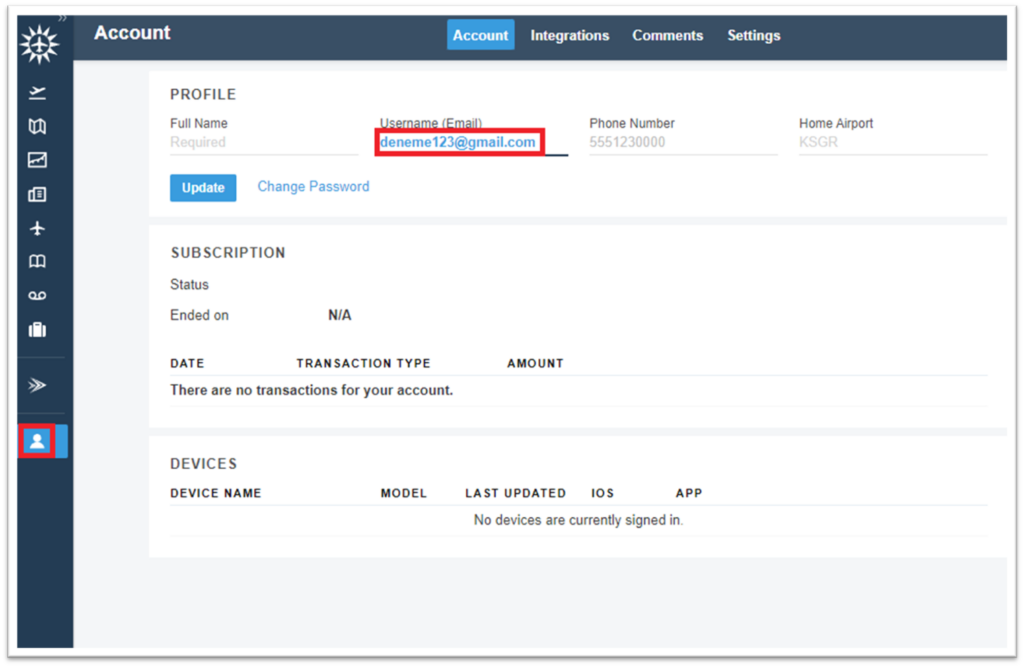Open Logbook from the open book icon
1024x667 pixels.
click(x=37, y=262)
